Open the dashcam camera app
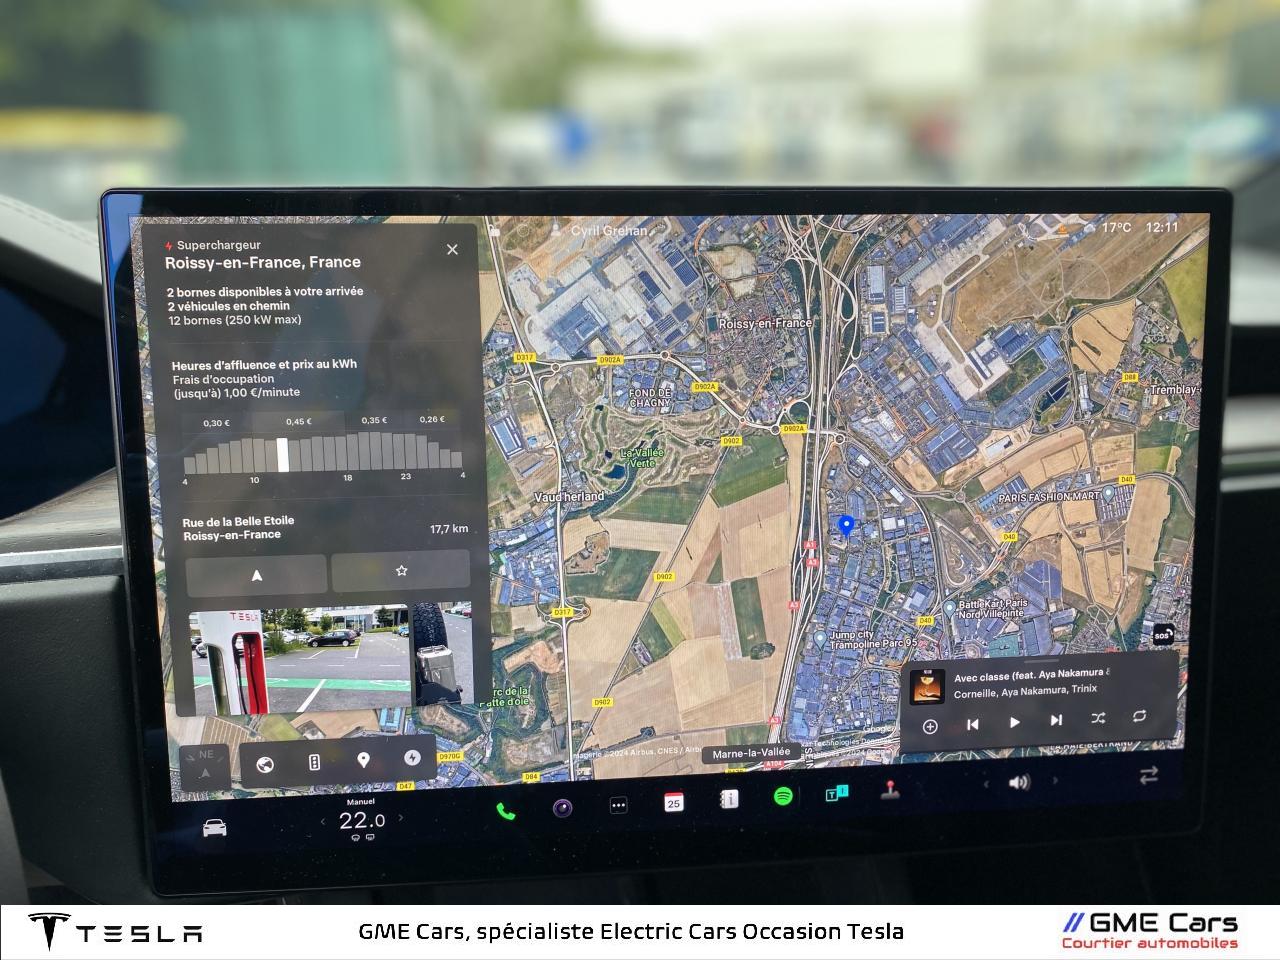The width and height of the screenshot is (1280, 960). pyautogui.click(x=563, y=808)
